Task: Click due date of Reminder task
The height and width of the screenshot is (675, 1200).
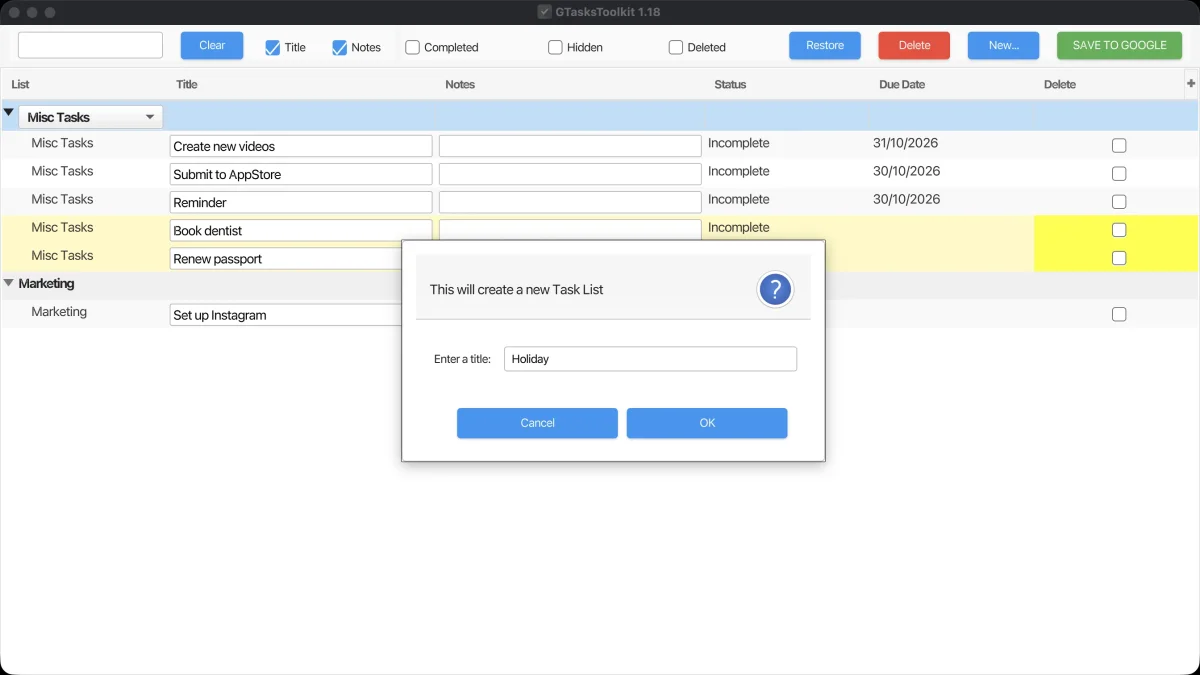Action: (x=906, y=199)
